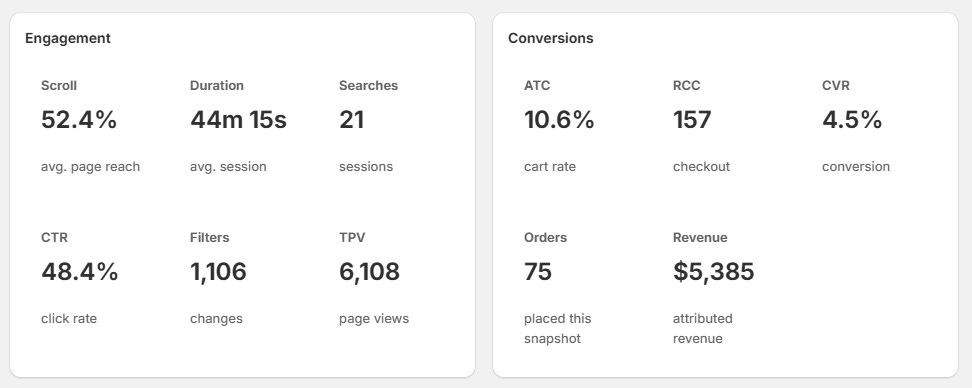Select the Duration 44m 15s metric

[x=238, y=126]
